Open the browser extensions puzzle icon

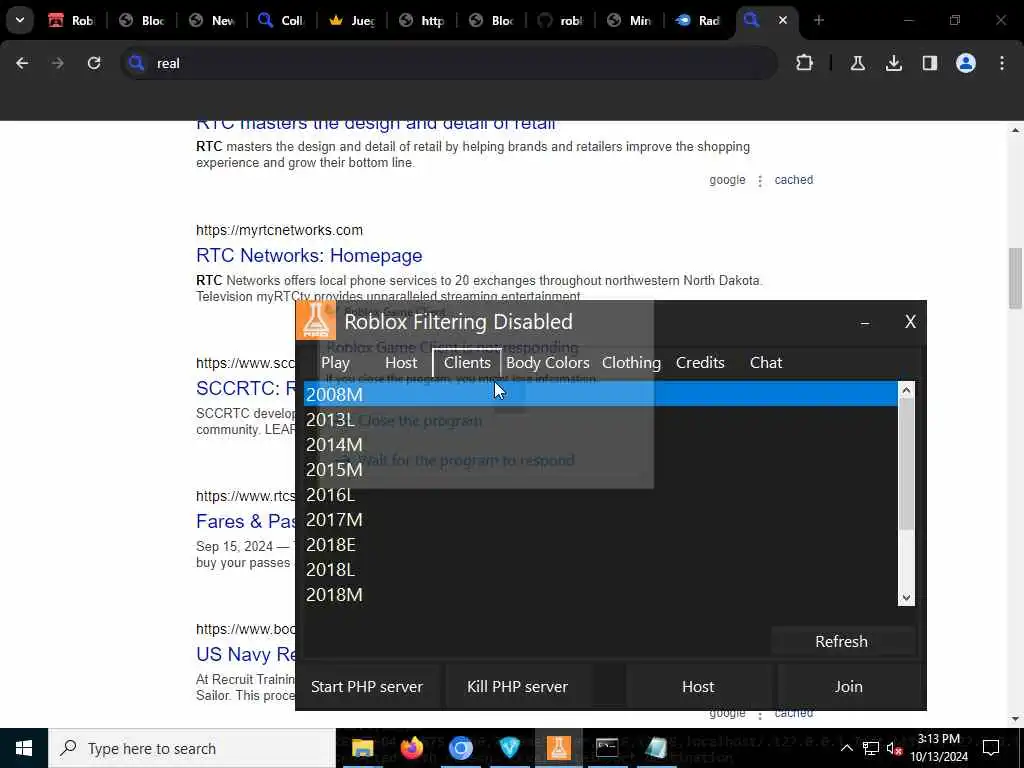(x=805, y=63)
